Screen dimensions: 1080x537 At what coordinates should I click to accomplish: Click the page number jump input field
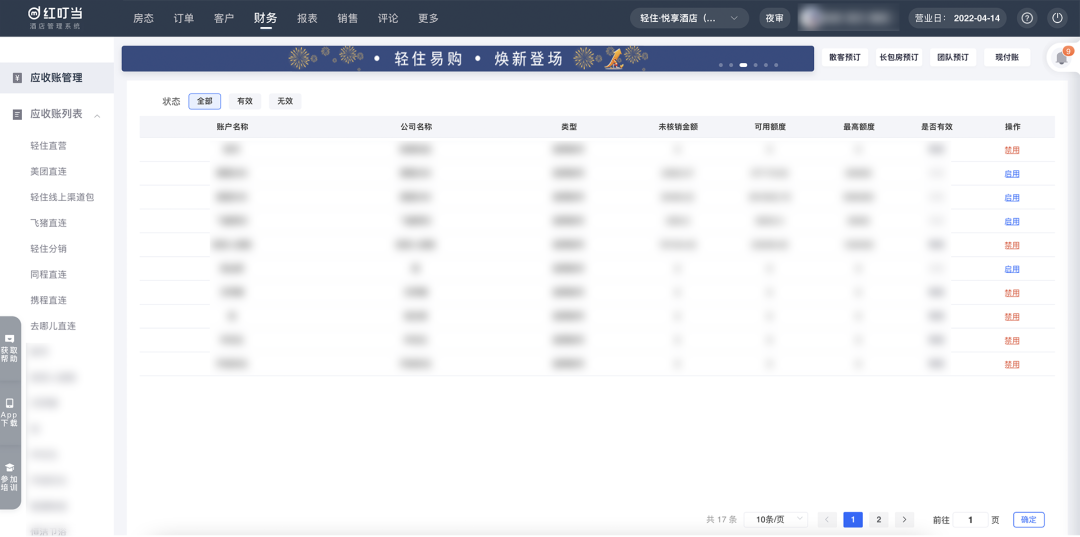pyautogui.click(x=970, y=520)
